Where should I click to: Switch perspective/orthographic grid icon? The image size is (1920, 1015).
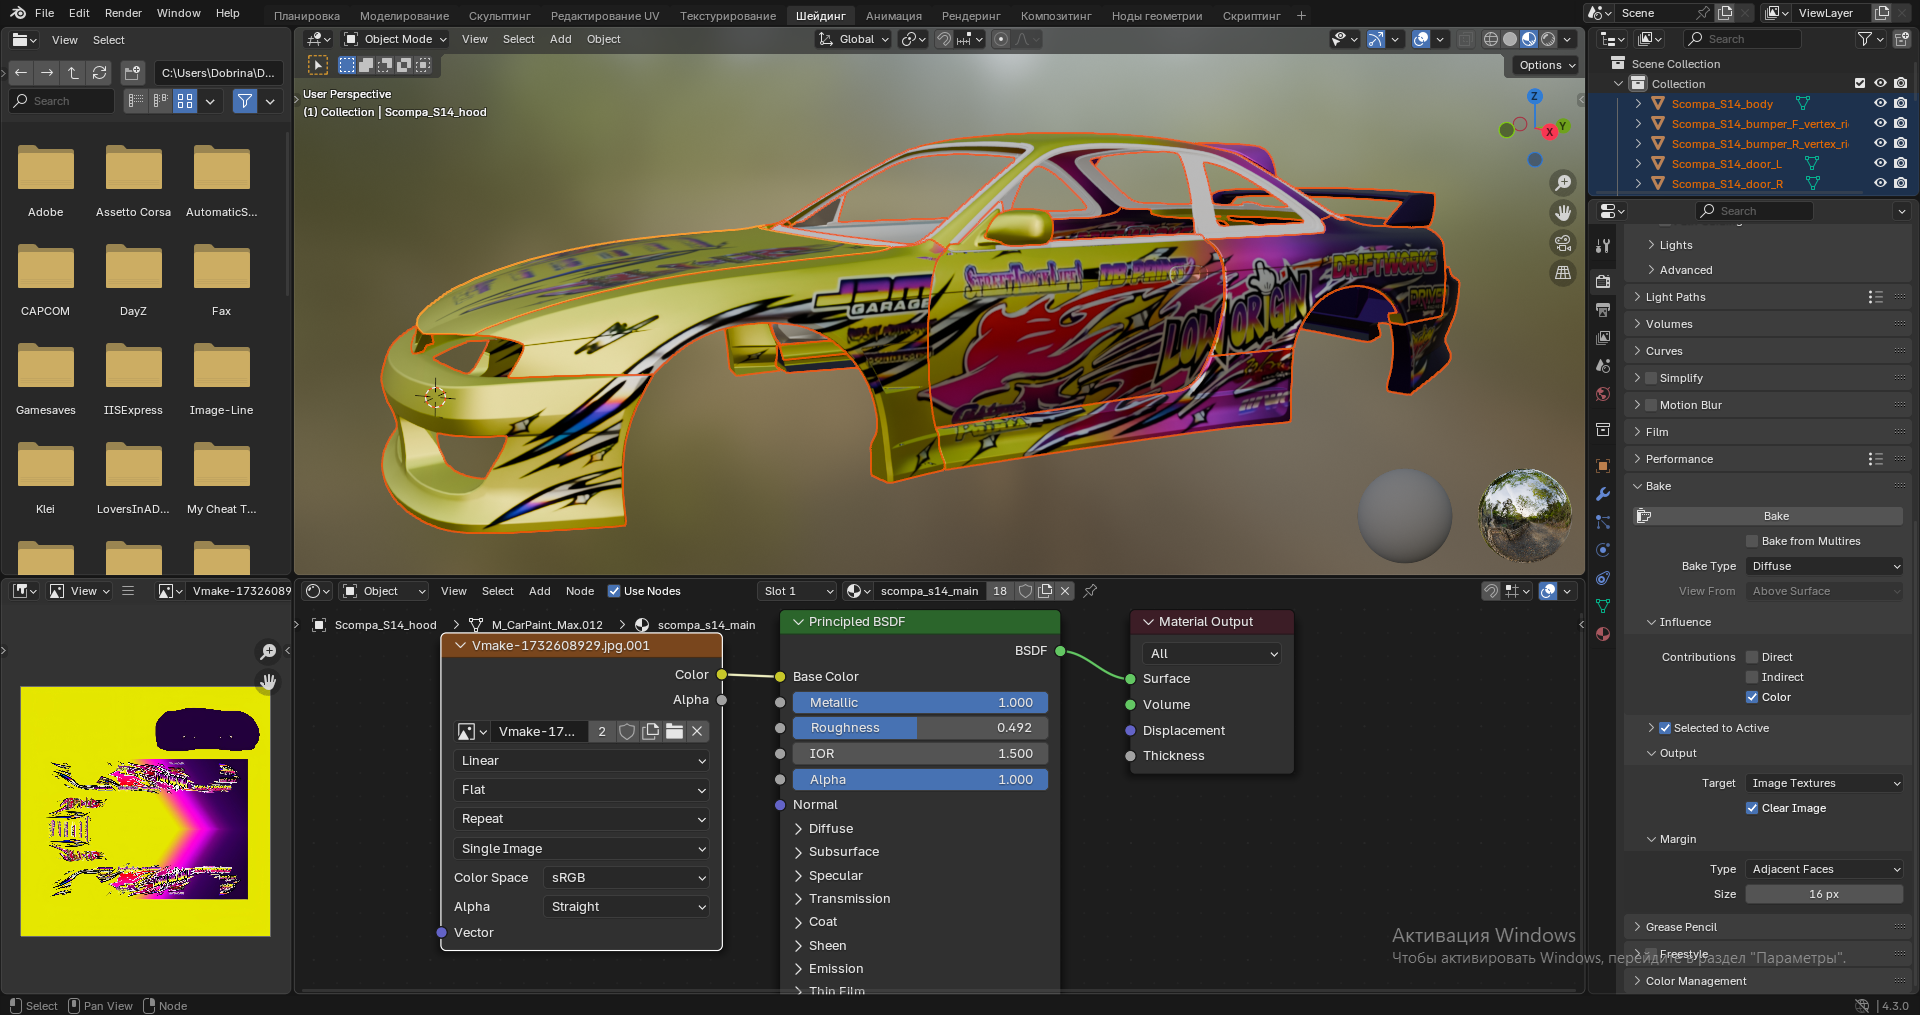click(x=1562, y=273)
